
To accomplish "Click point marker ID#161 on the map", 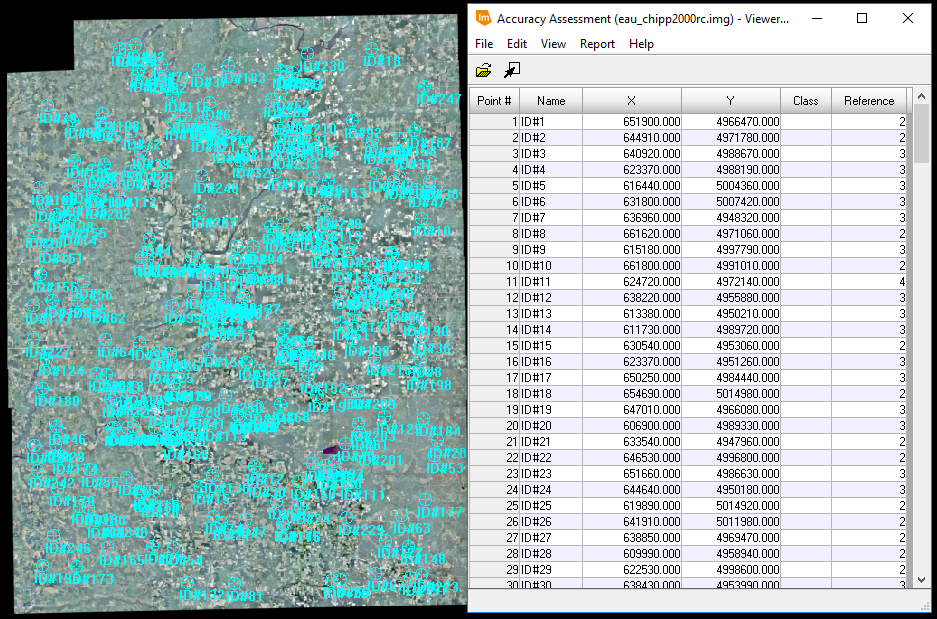I will pos(47,246).
